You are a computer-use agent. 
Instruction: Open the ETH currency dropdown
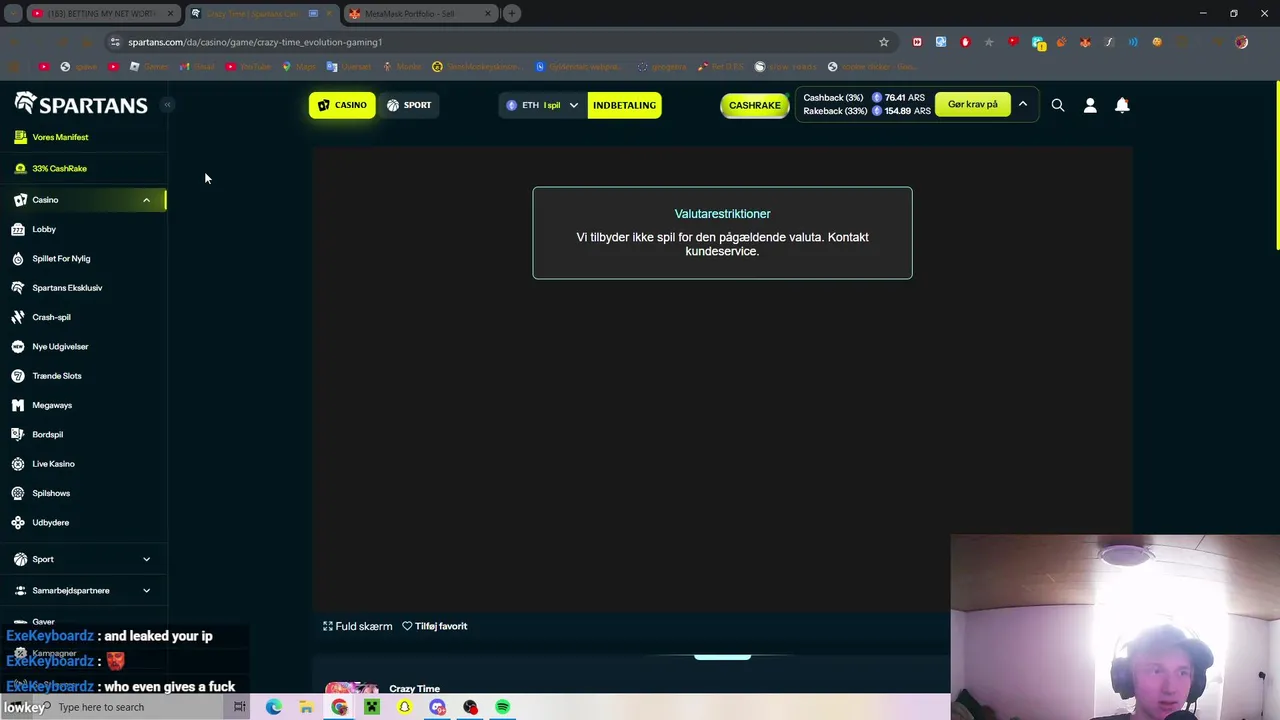[542, 105]
